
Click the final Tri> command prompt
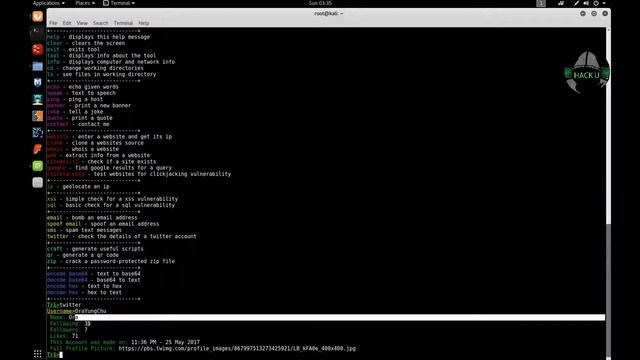[53, 355]
